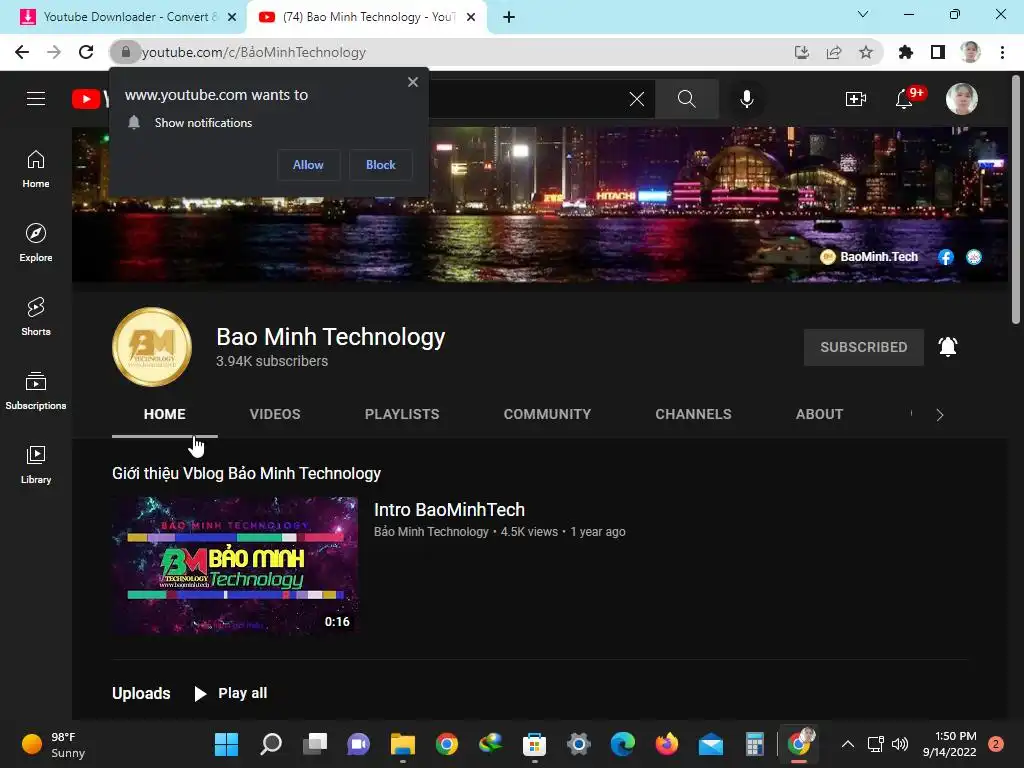1024x768 pixels.
Task: Open the weather widget
Action: (54, 744)
